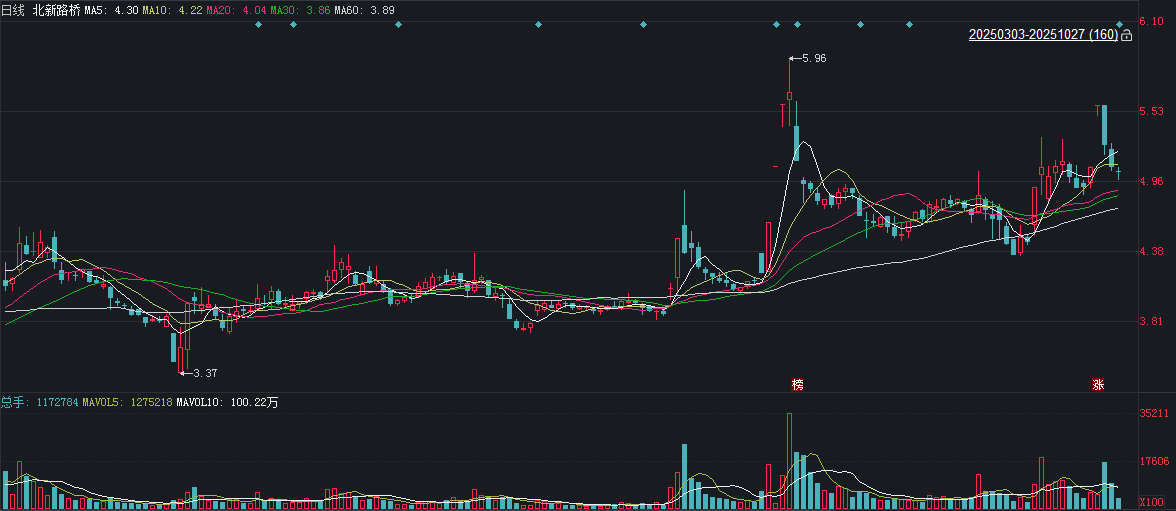Open the 20250303-20251027 (160) date range link

pyautogui.click(x=1042, y=35)
